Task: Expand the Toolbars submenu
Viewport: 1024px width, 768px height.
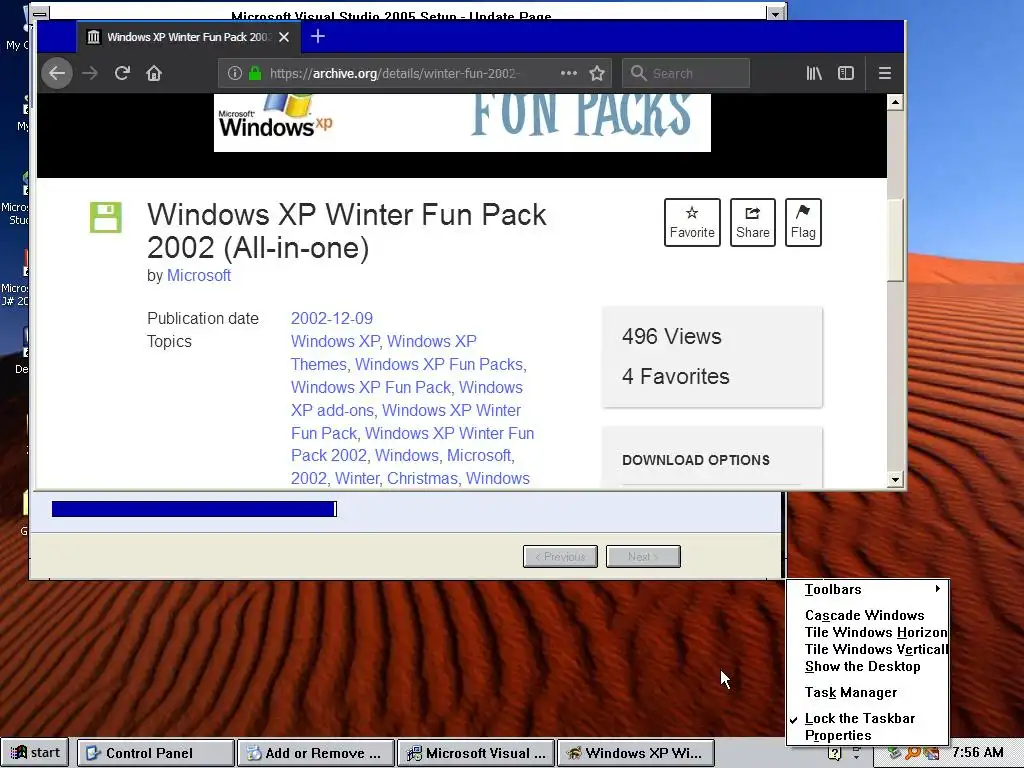Action: point(868,589)
